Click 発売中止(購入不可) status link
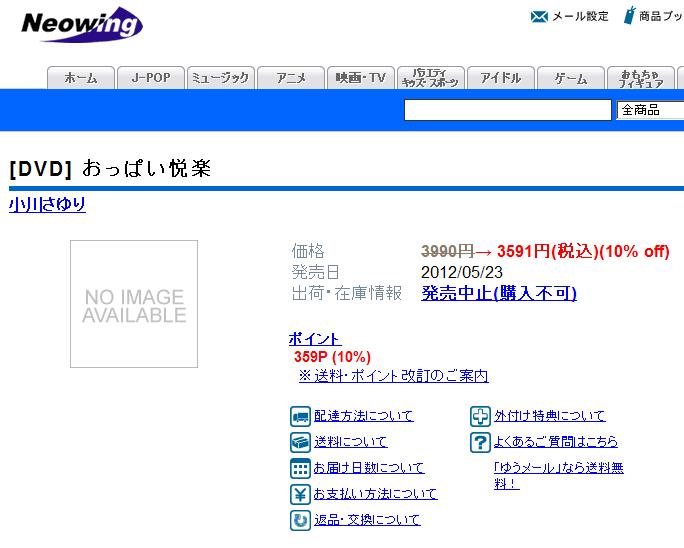 pyautogui.click(x=499, y=293)
